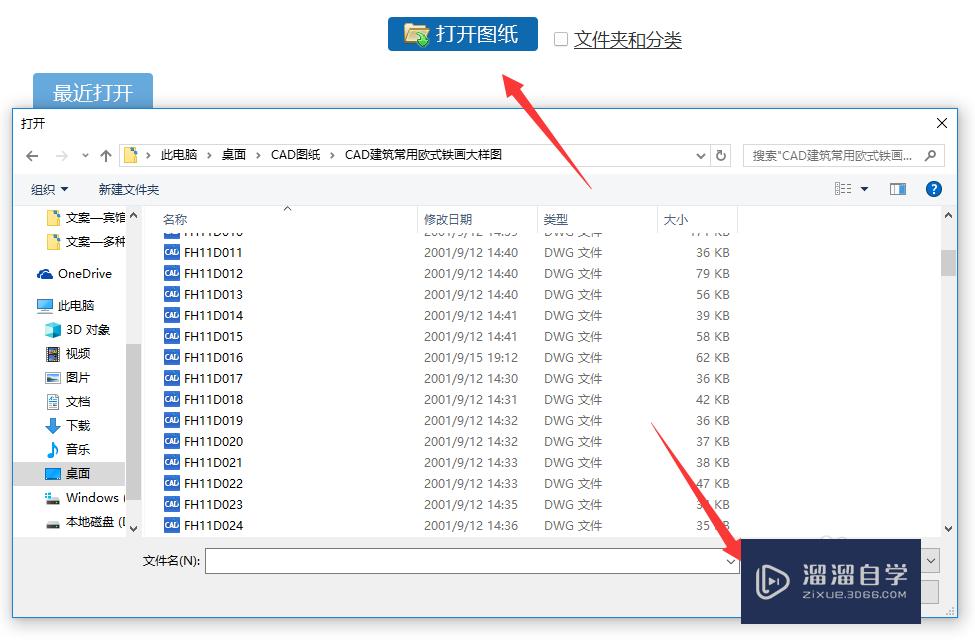975x640 pixels.
Task: Expand the recent locations chevron in address bar
Action: (701, 155)
